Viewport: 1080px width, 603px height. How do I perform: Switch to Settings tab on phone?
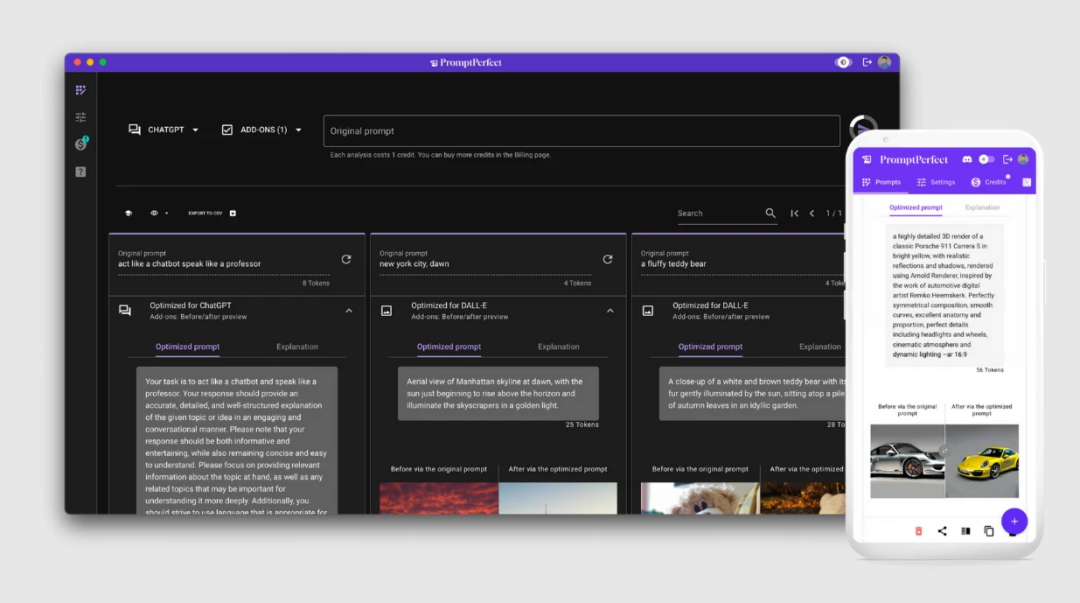pos(936,182)
